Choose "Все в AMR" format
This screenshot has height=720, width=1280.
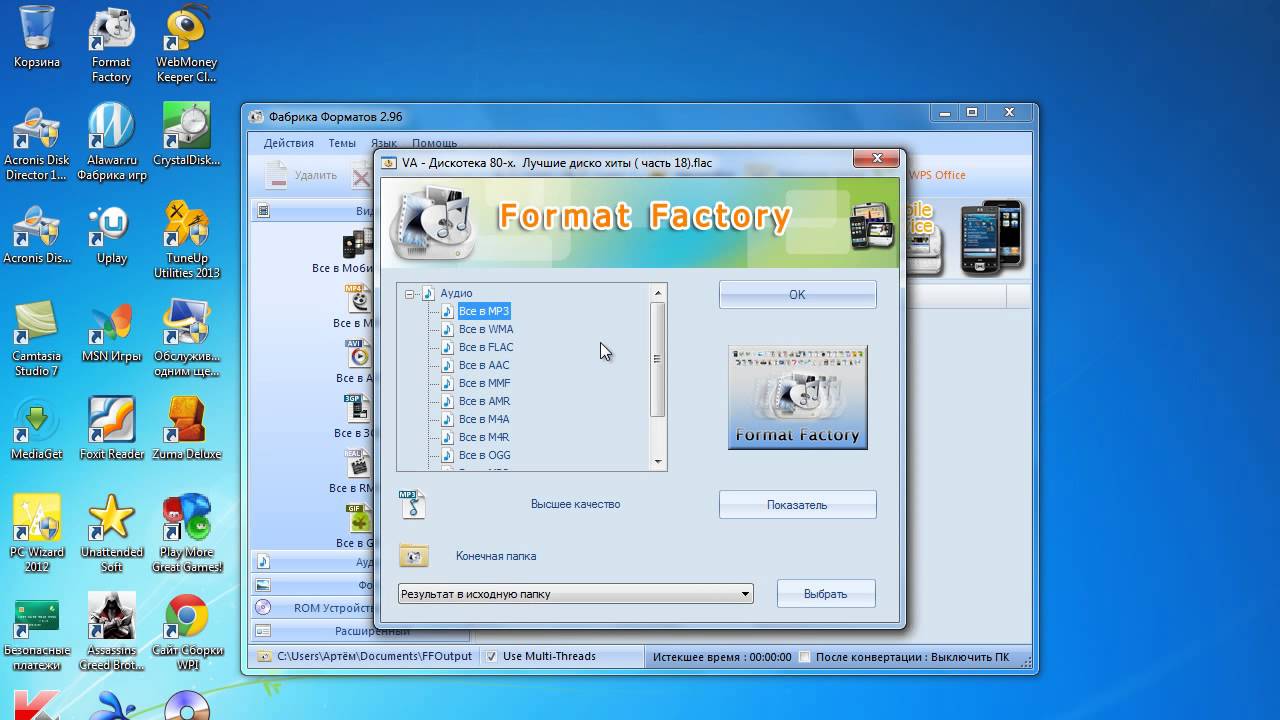tap(484, 401)
